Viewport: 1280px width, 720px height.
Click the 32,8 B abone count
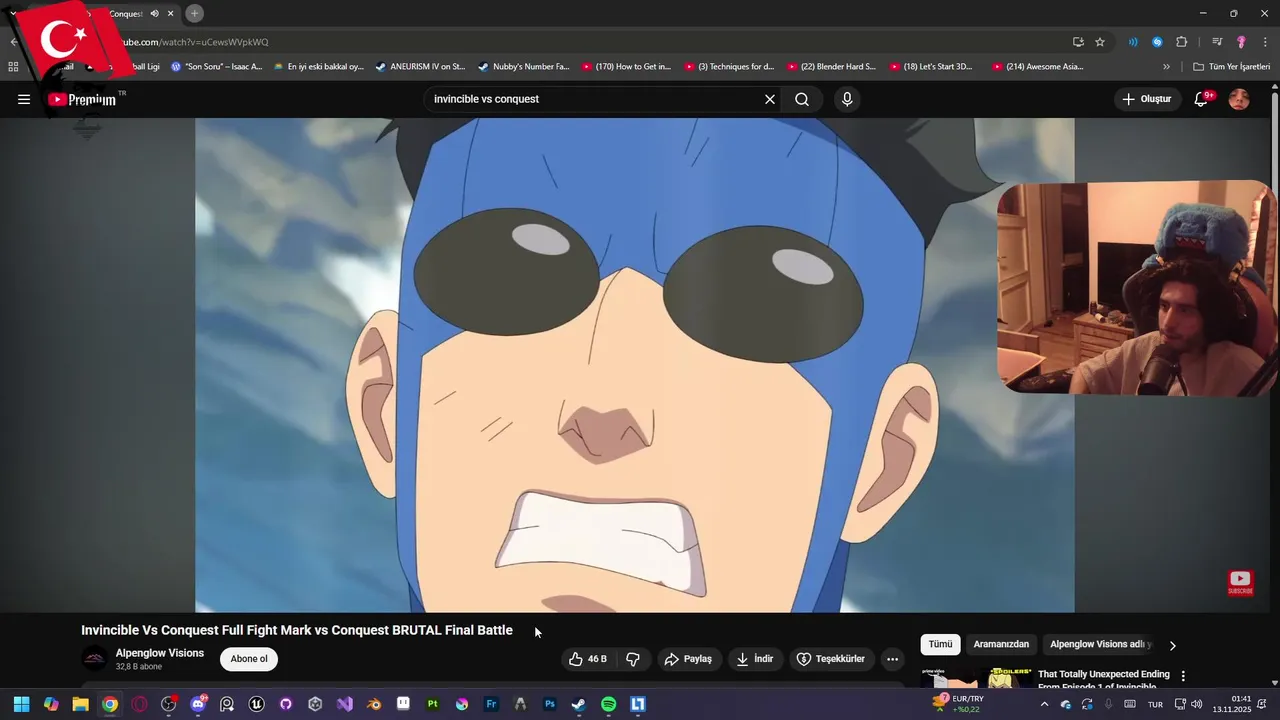click(139, 667)
